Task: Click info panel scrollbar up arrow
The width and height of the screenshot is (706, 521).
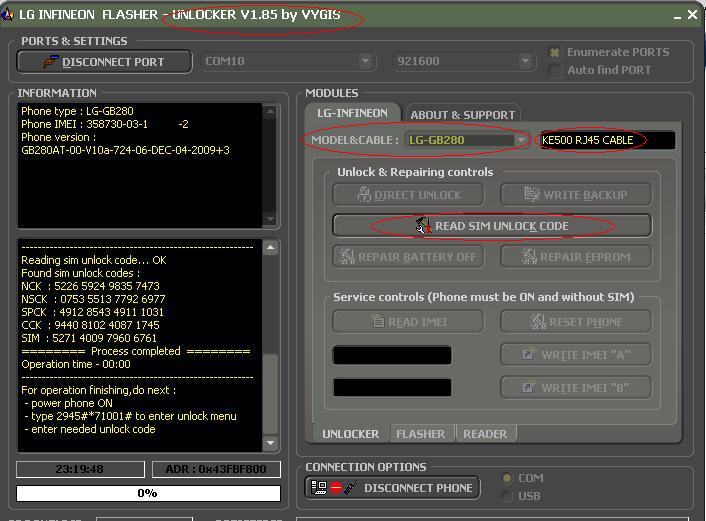Action: click(x=270, y=111)
